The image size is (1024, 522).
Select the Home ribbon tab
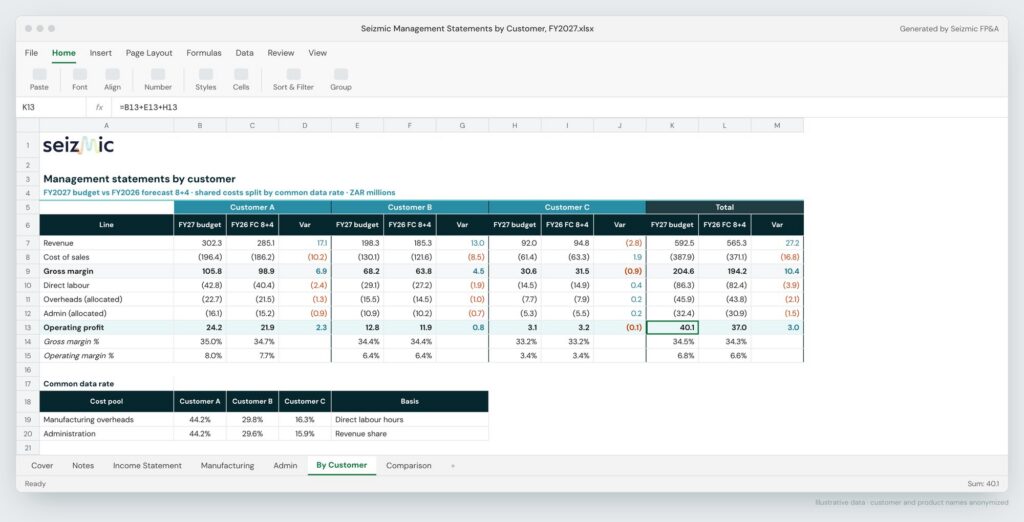(x=64, y=53)
